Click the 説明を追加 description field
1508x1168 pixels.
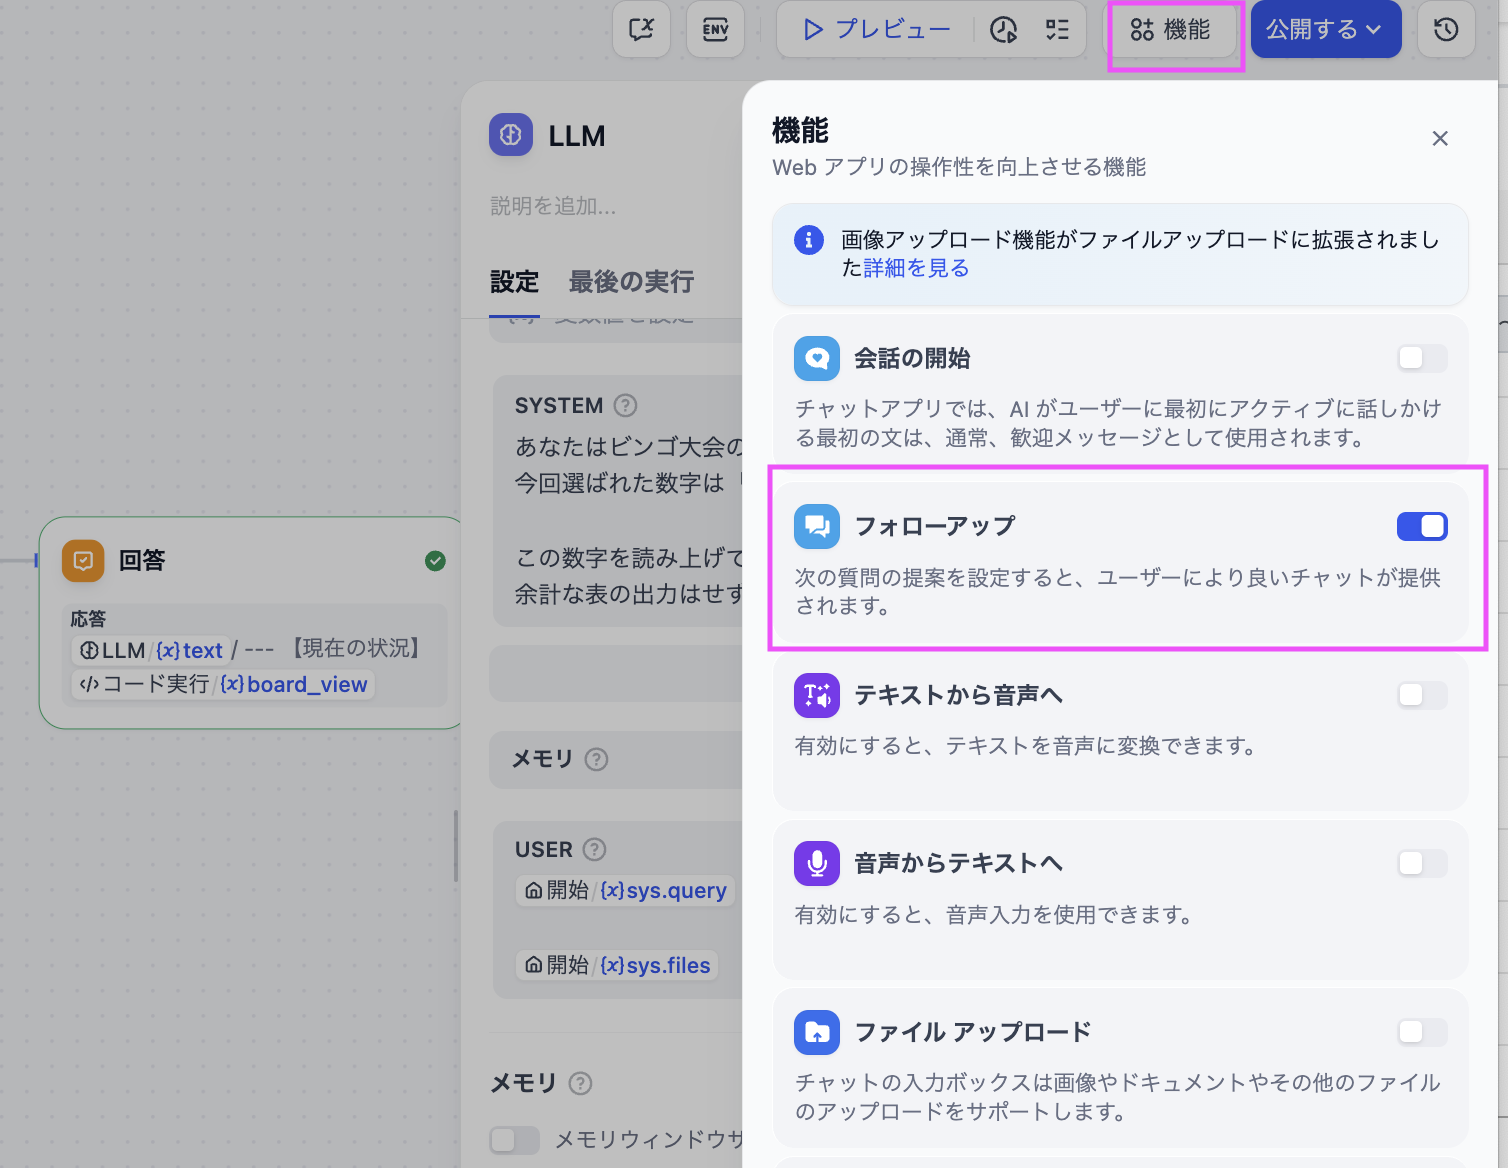tap(553, 206)
